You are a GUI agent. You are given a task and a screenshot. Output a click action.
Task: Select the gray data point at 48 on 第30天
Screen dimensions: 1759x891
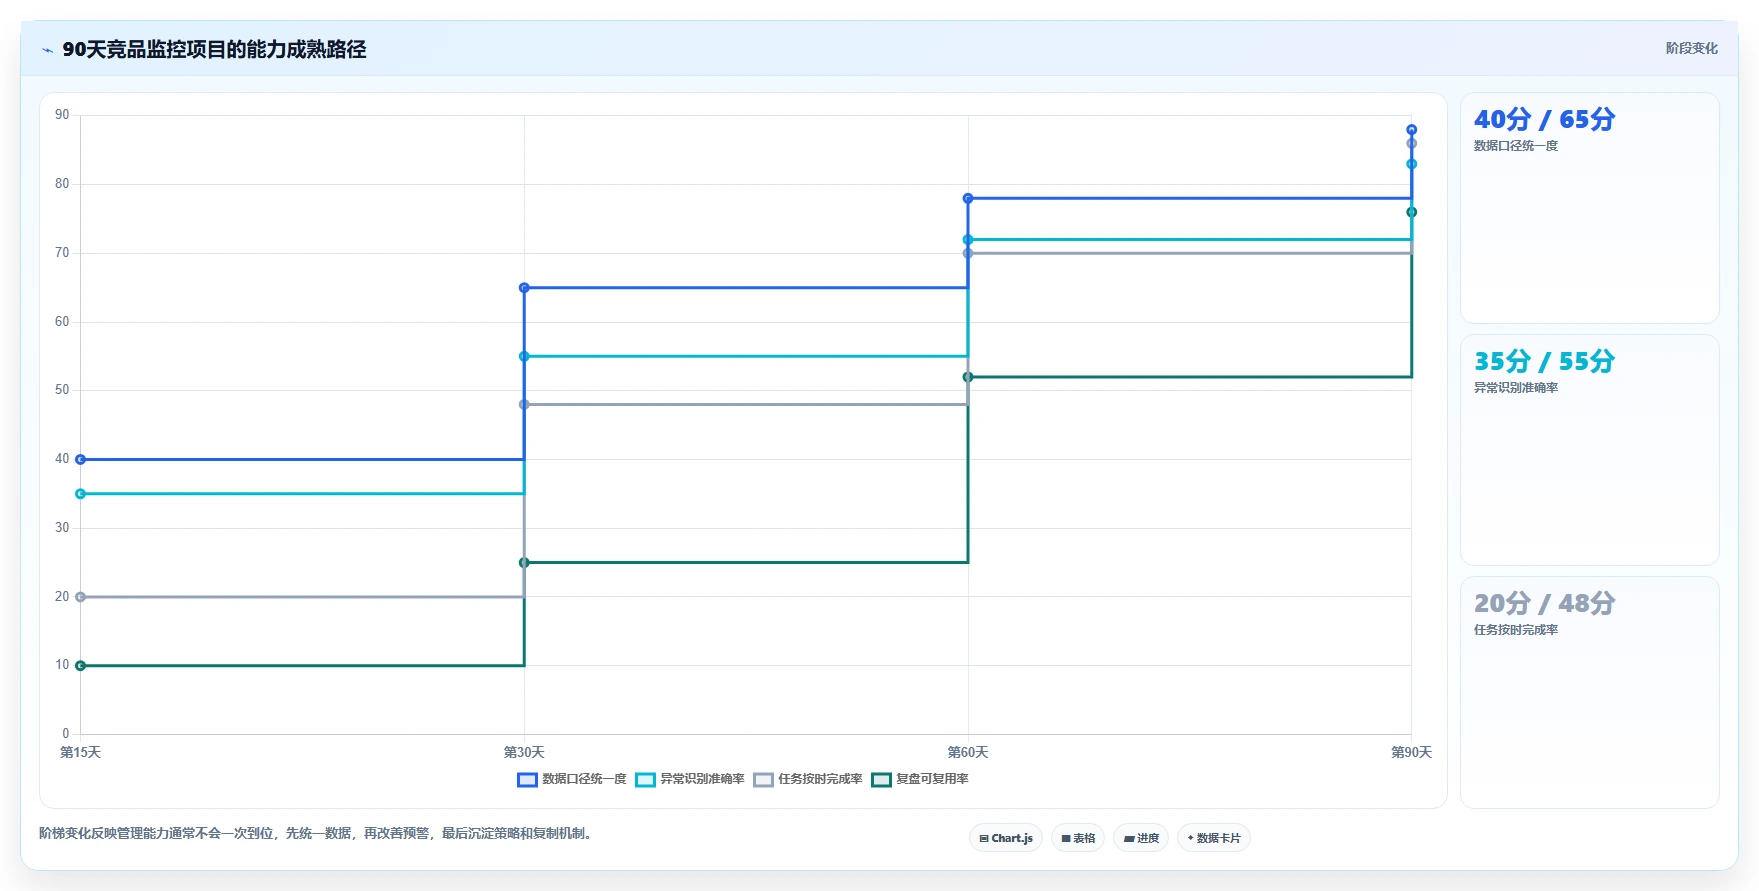[x=524, y=405]
